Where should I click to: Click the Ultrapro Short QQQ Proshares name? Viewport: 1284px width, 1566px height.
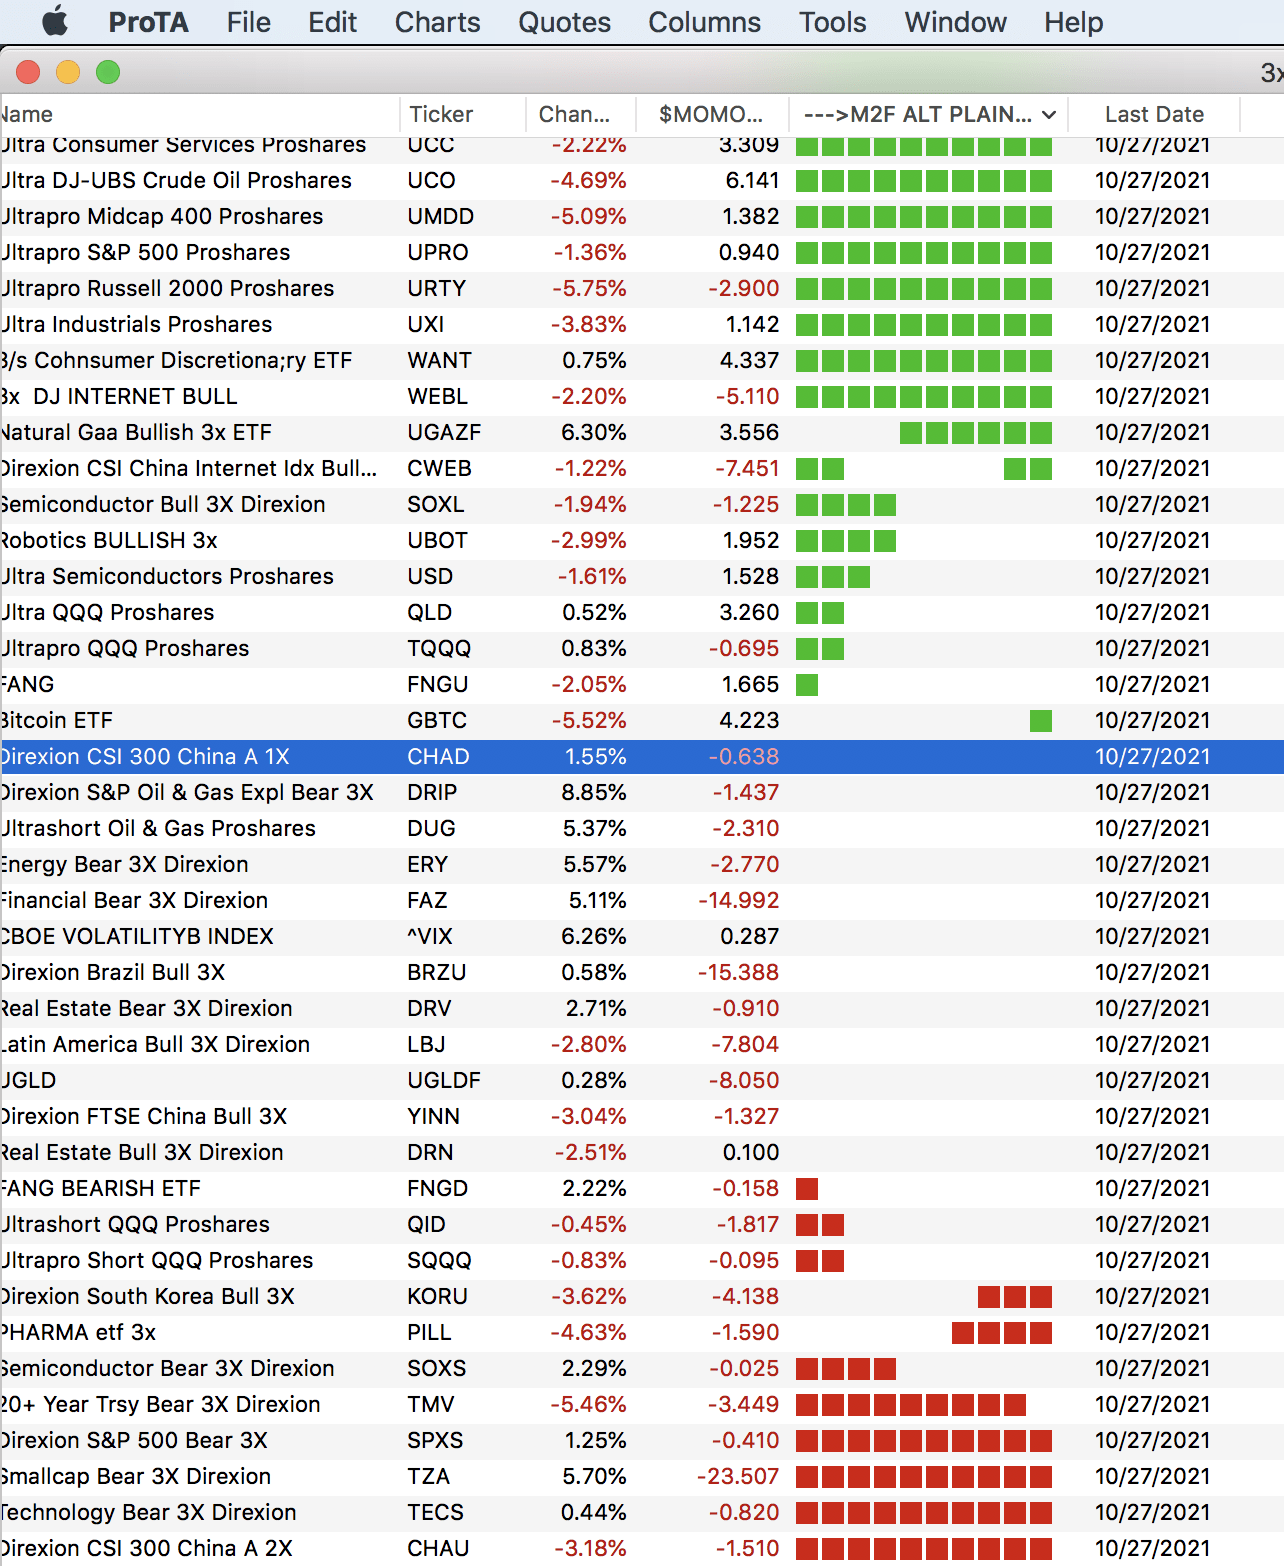(x=157, y=1260)
